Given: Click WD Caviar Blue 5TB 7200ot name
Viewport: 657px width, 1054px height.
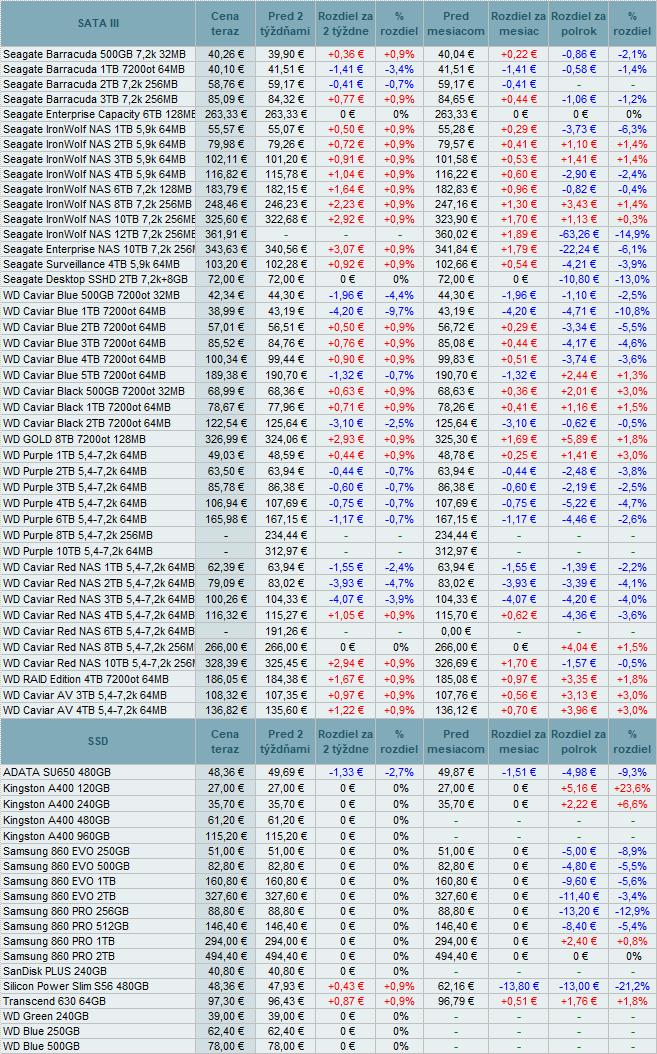Looking at the screenshot, I should point(84,375).
